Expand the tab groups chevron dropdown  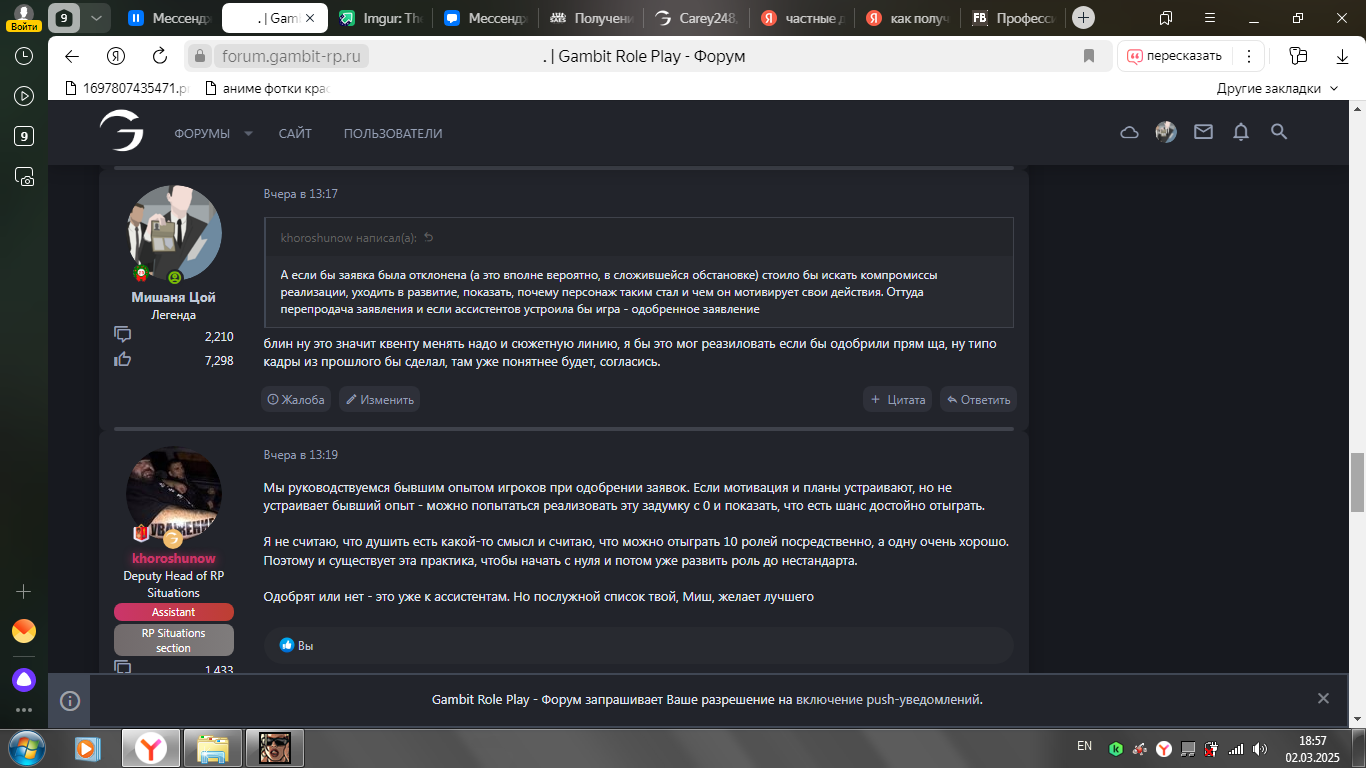(x=95, y=18)
